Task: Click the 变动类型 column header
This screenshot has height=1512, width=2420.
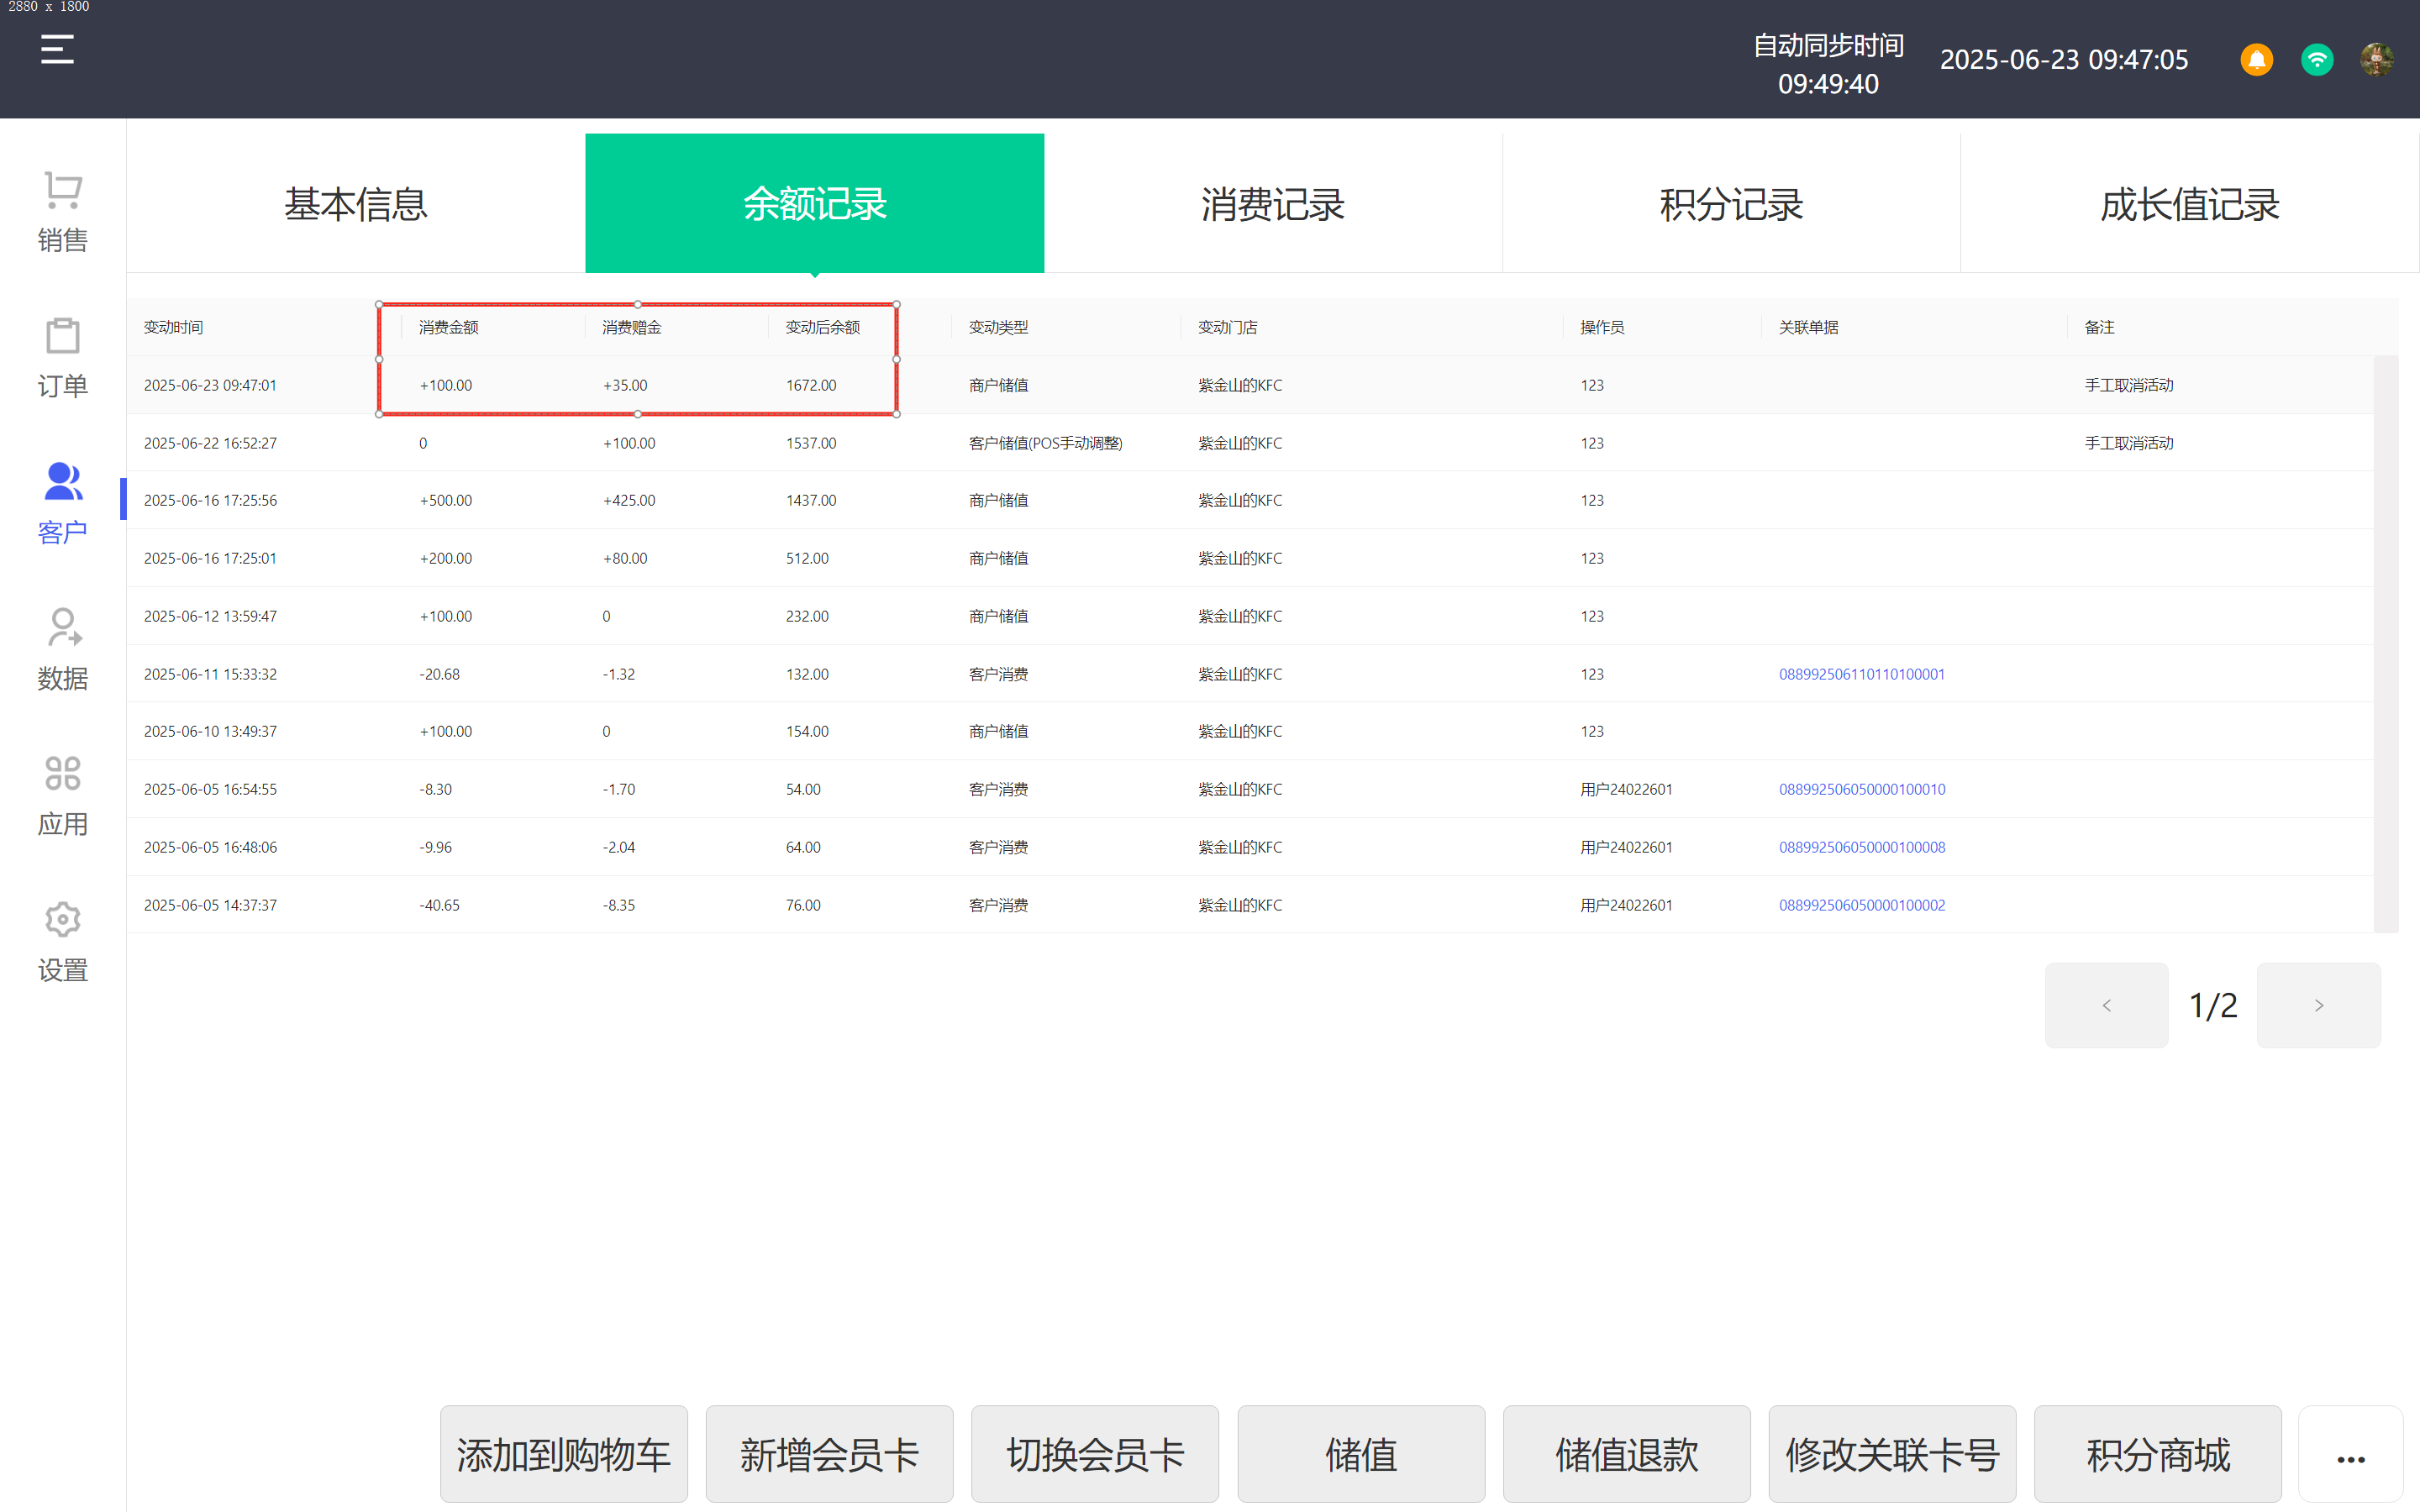Action: [x=998, y=327]
